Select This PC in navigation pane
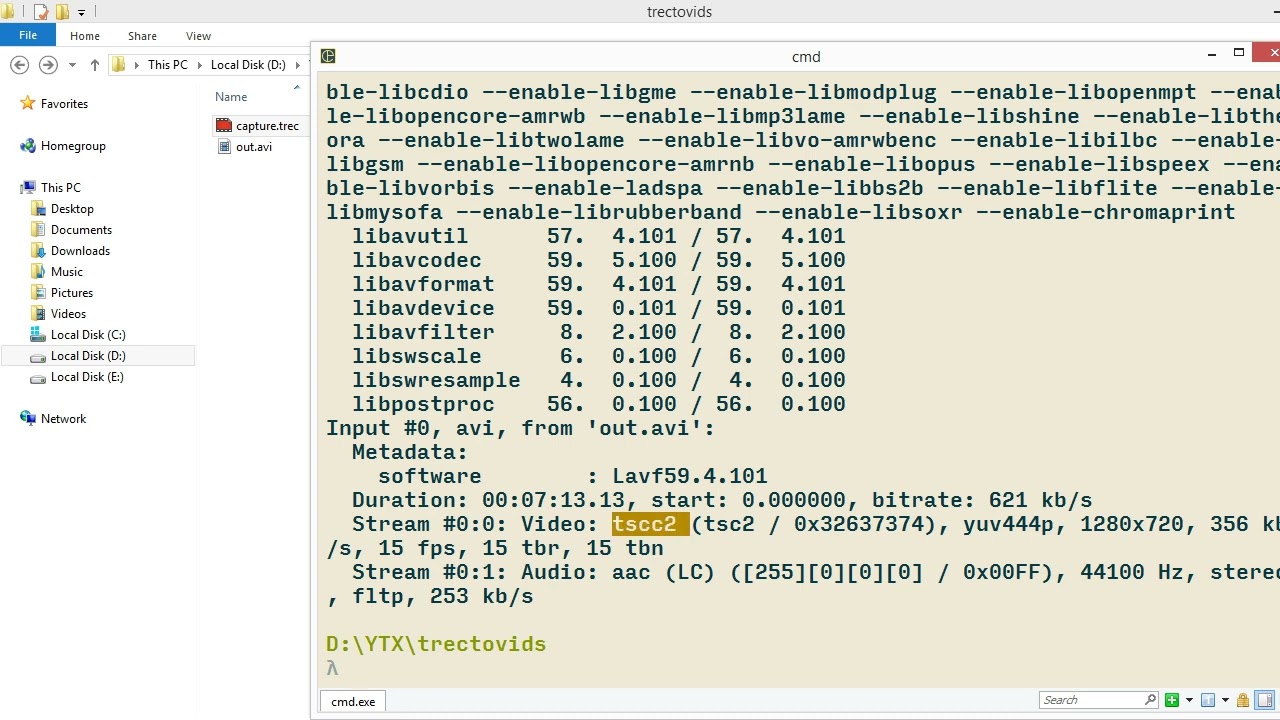1280x720 pixels. tap(60, 188)
